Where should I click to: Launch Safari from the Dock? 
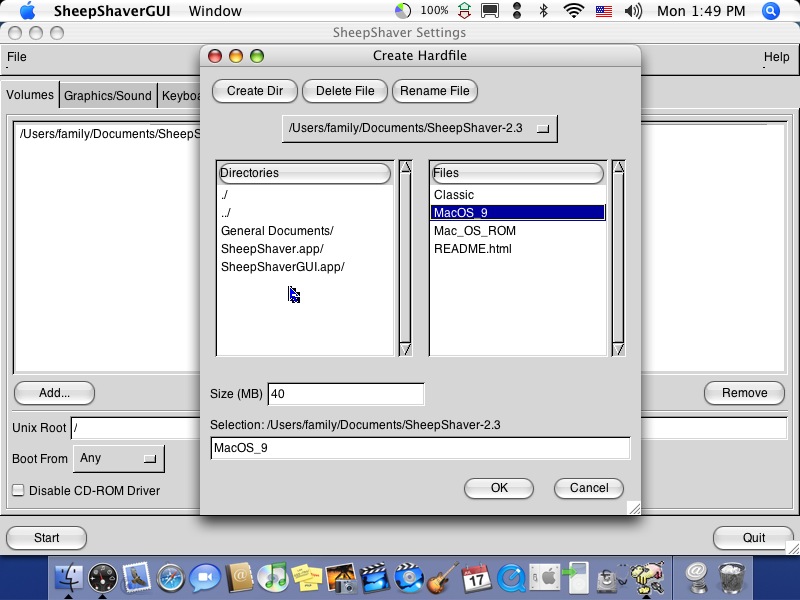(170, 578)
